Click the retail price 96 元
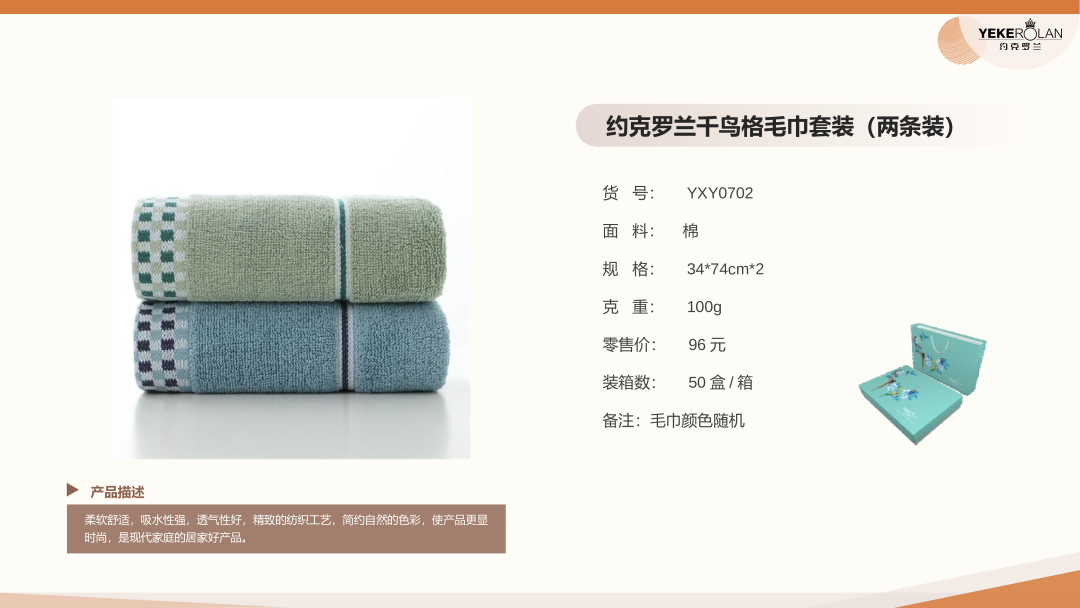Screen dimensions: 1080x608 click(x=707, y=344)
